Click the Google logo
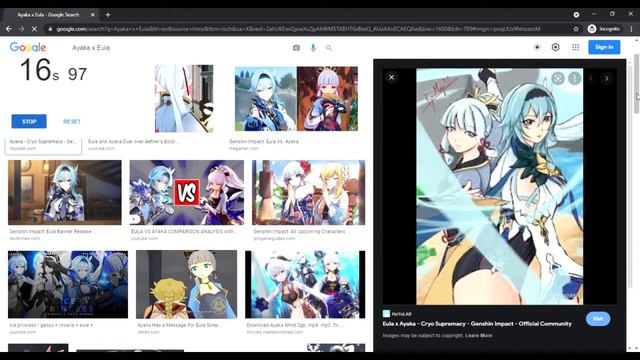This screenshot has height=360, width=640. [28, 47]
